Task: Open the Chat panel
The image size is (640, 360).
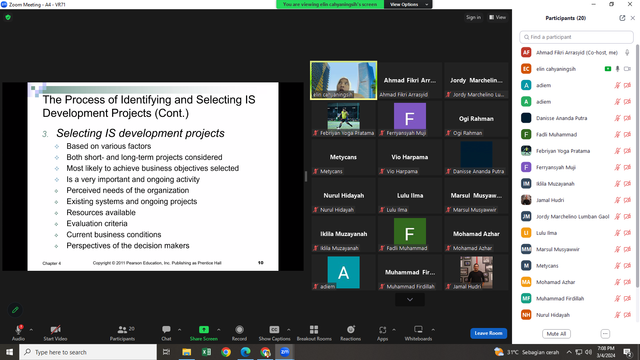Action: click(x=166, y=332)
